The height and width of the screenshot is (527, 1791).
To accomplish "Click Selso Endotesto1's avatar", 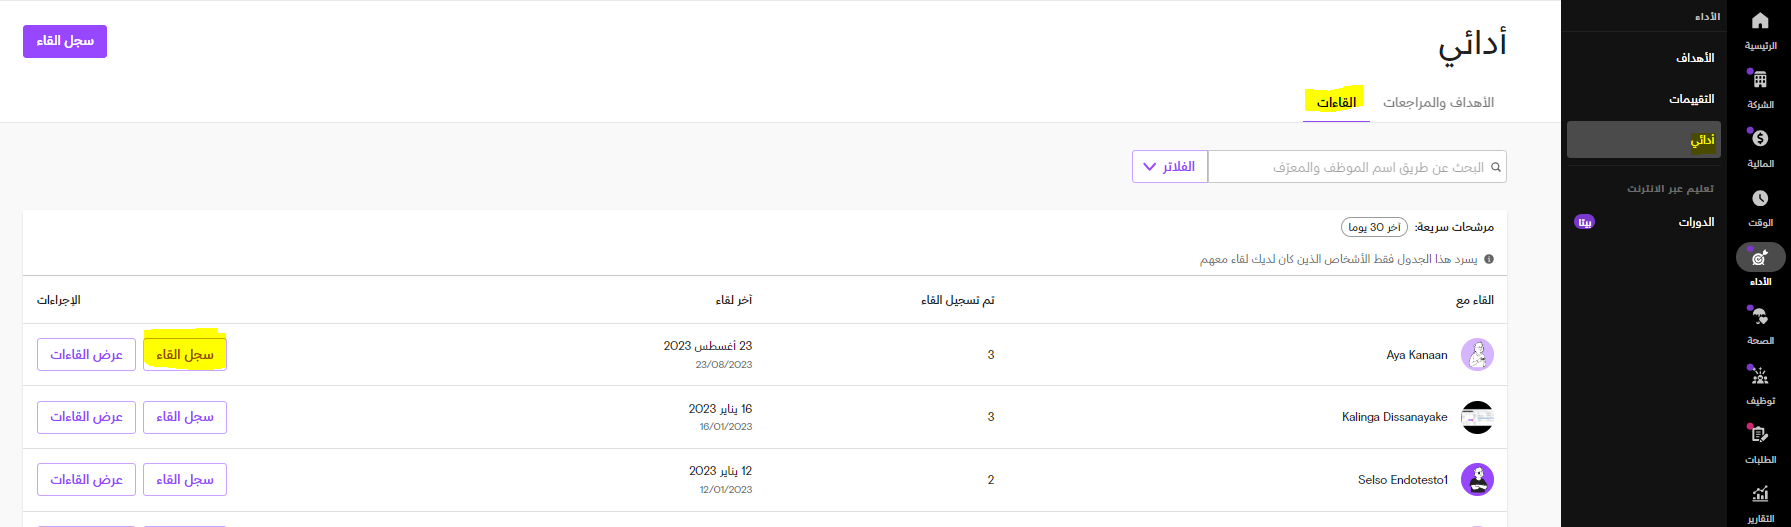I will (x=1477, y=480).
